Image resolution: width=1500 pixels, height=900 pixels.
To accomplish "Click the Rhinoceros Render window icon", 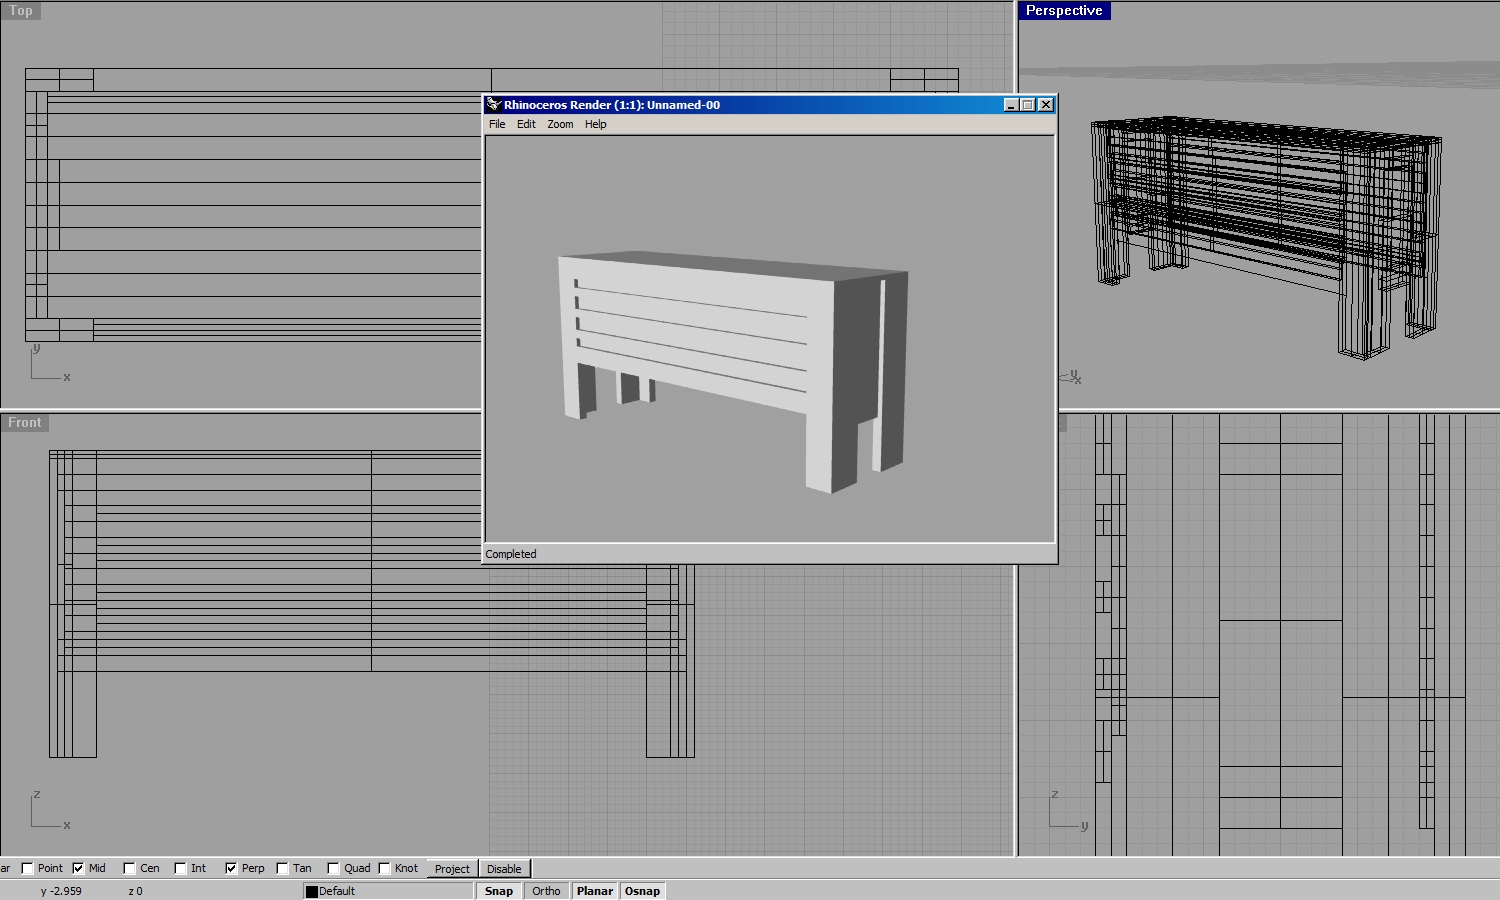I will tap(493, 104).
